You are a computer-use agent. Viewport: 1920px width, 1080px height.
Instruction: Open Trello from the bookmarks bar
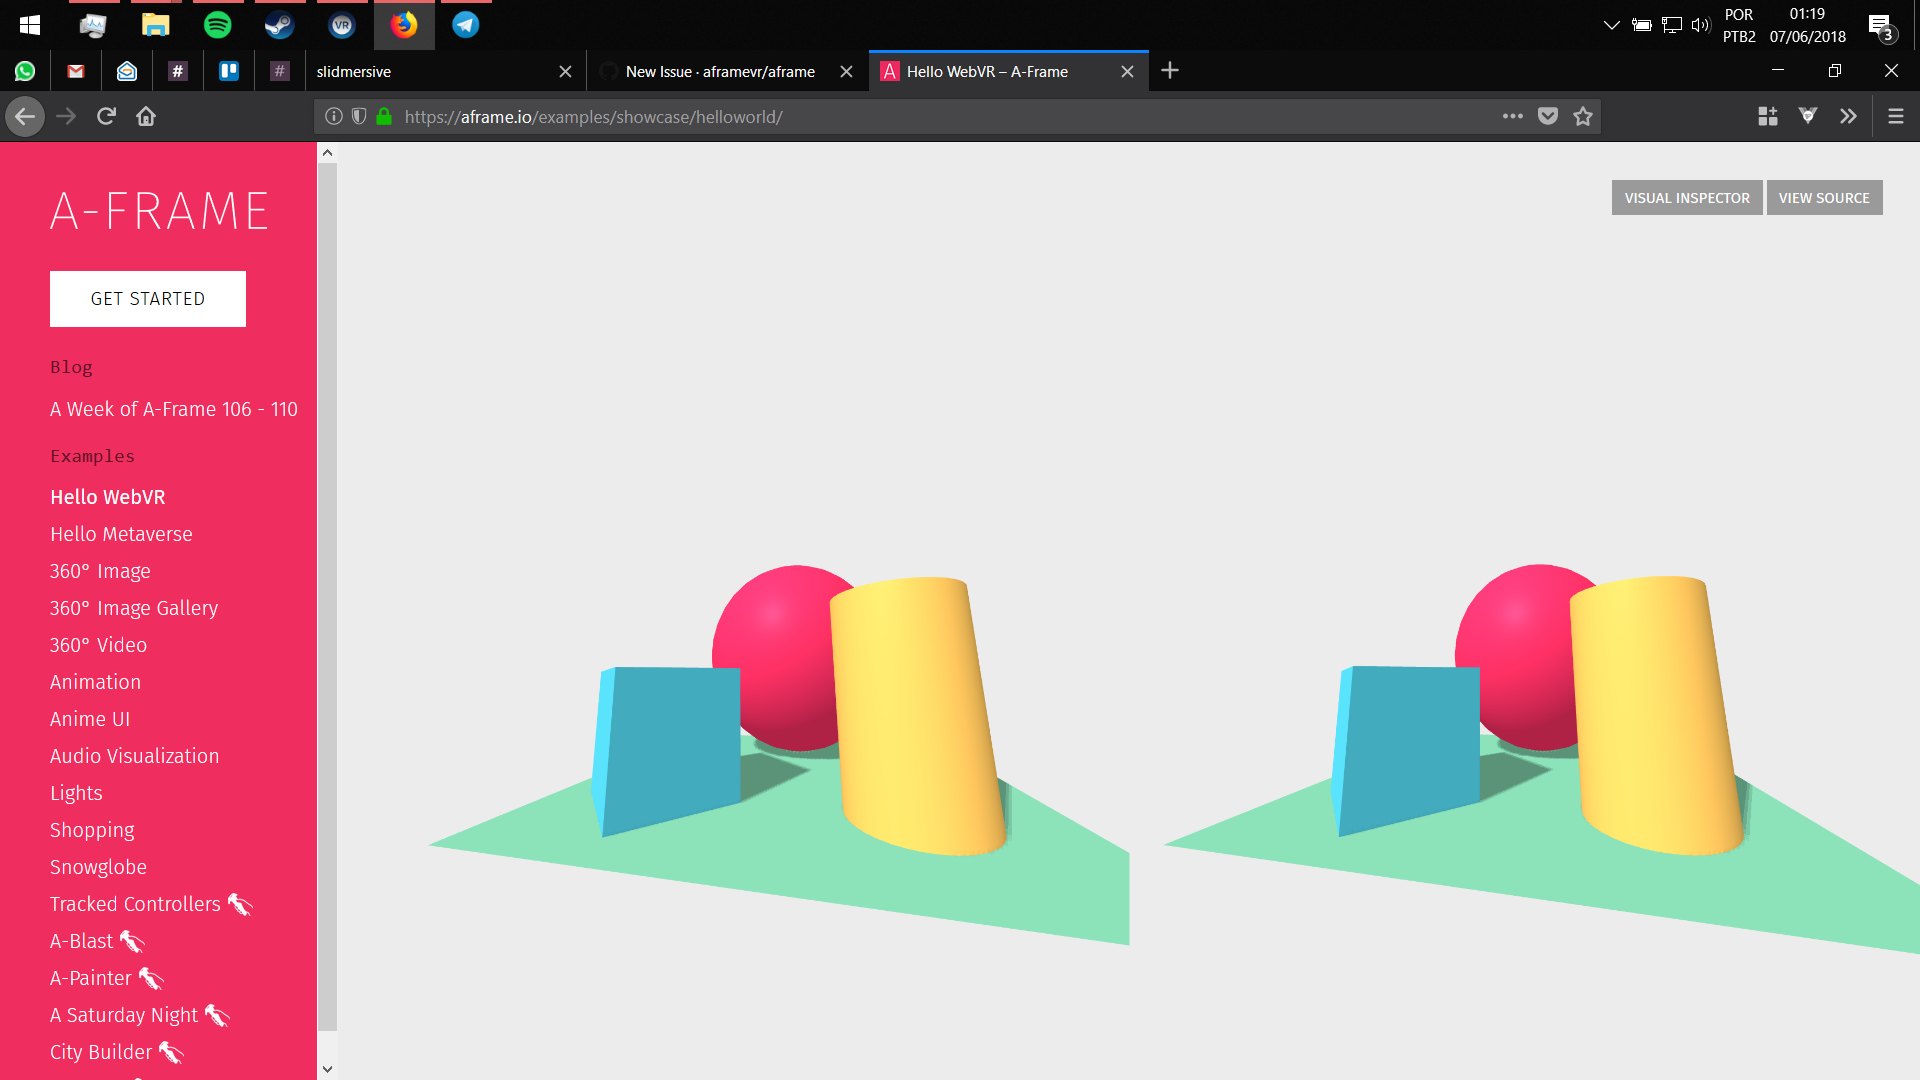coord(229,71)
